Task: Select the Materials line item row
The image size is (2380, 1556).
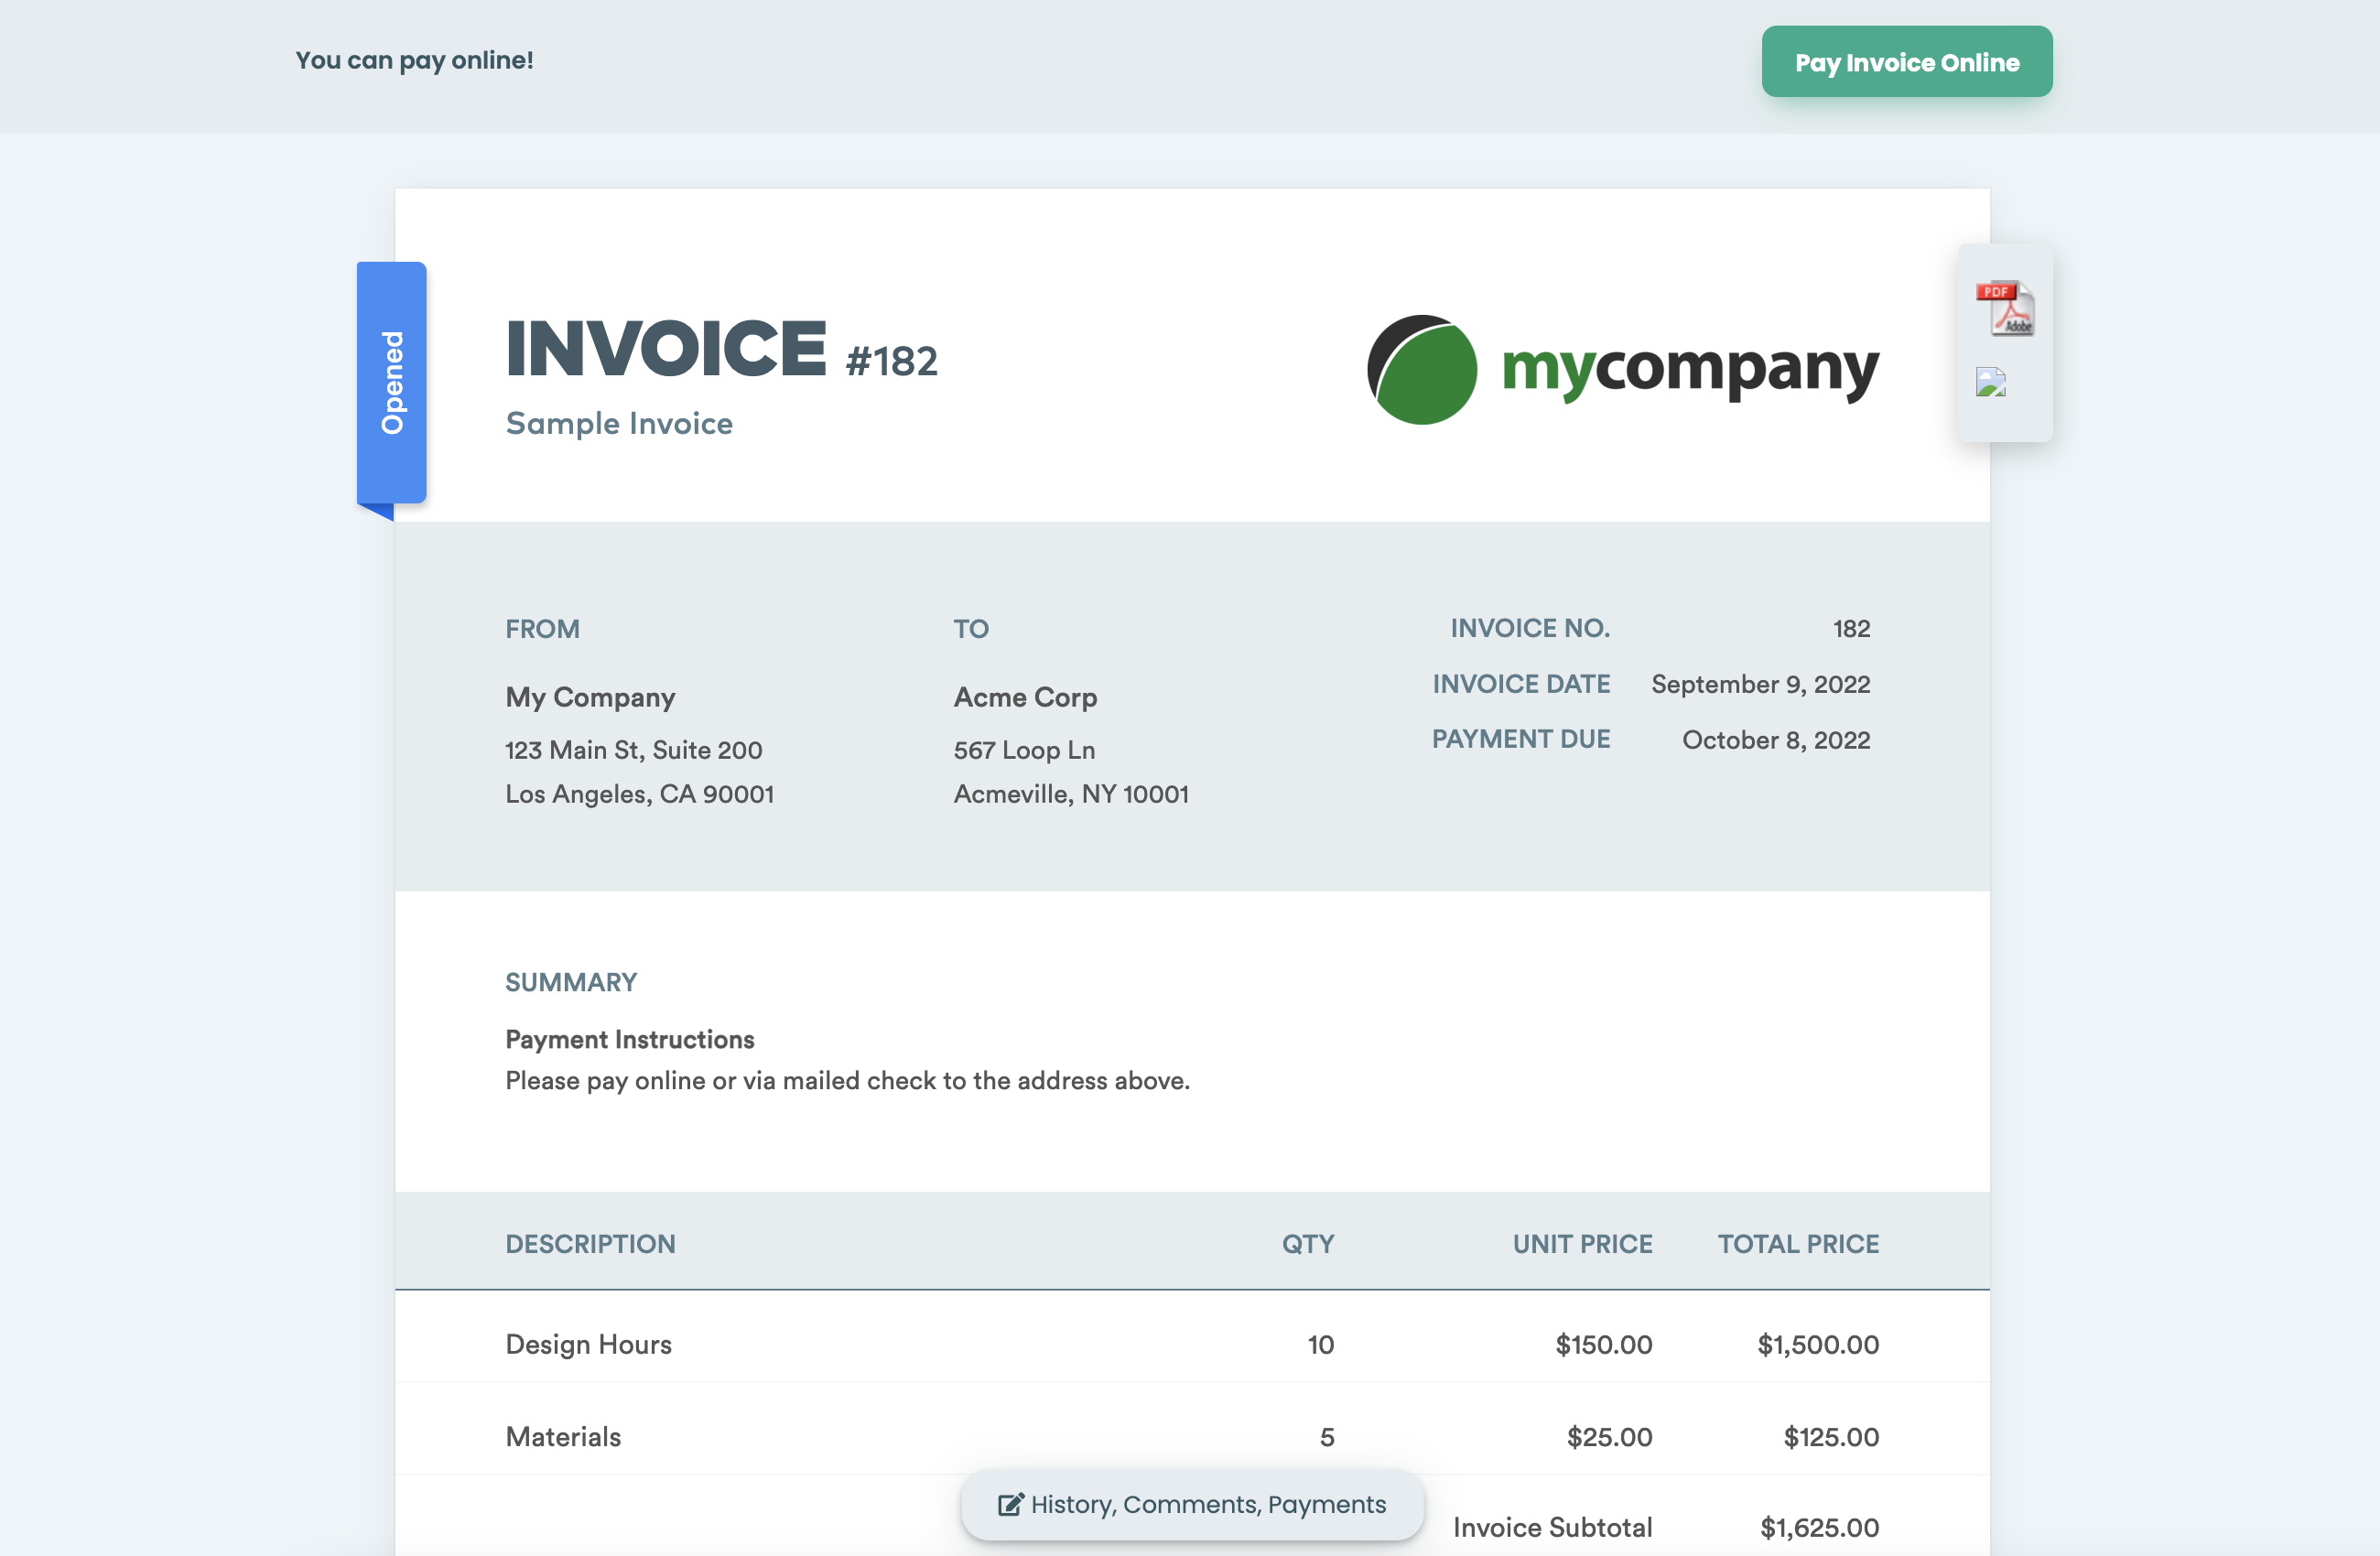Action: pyautogui.click(x=563, y=1436)
